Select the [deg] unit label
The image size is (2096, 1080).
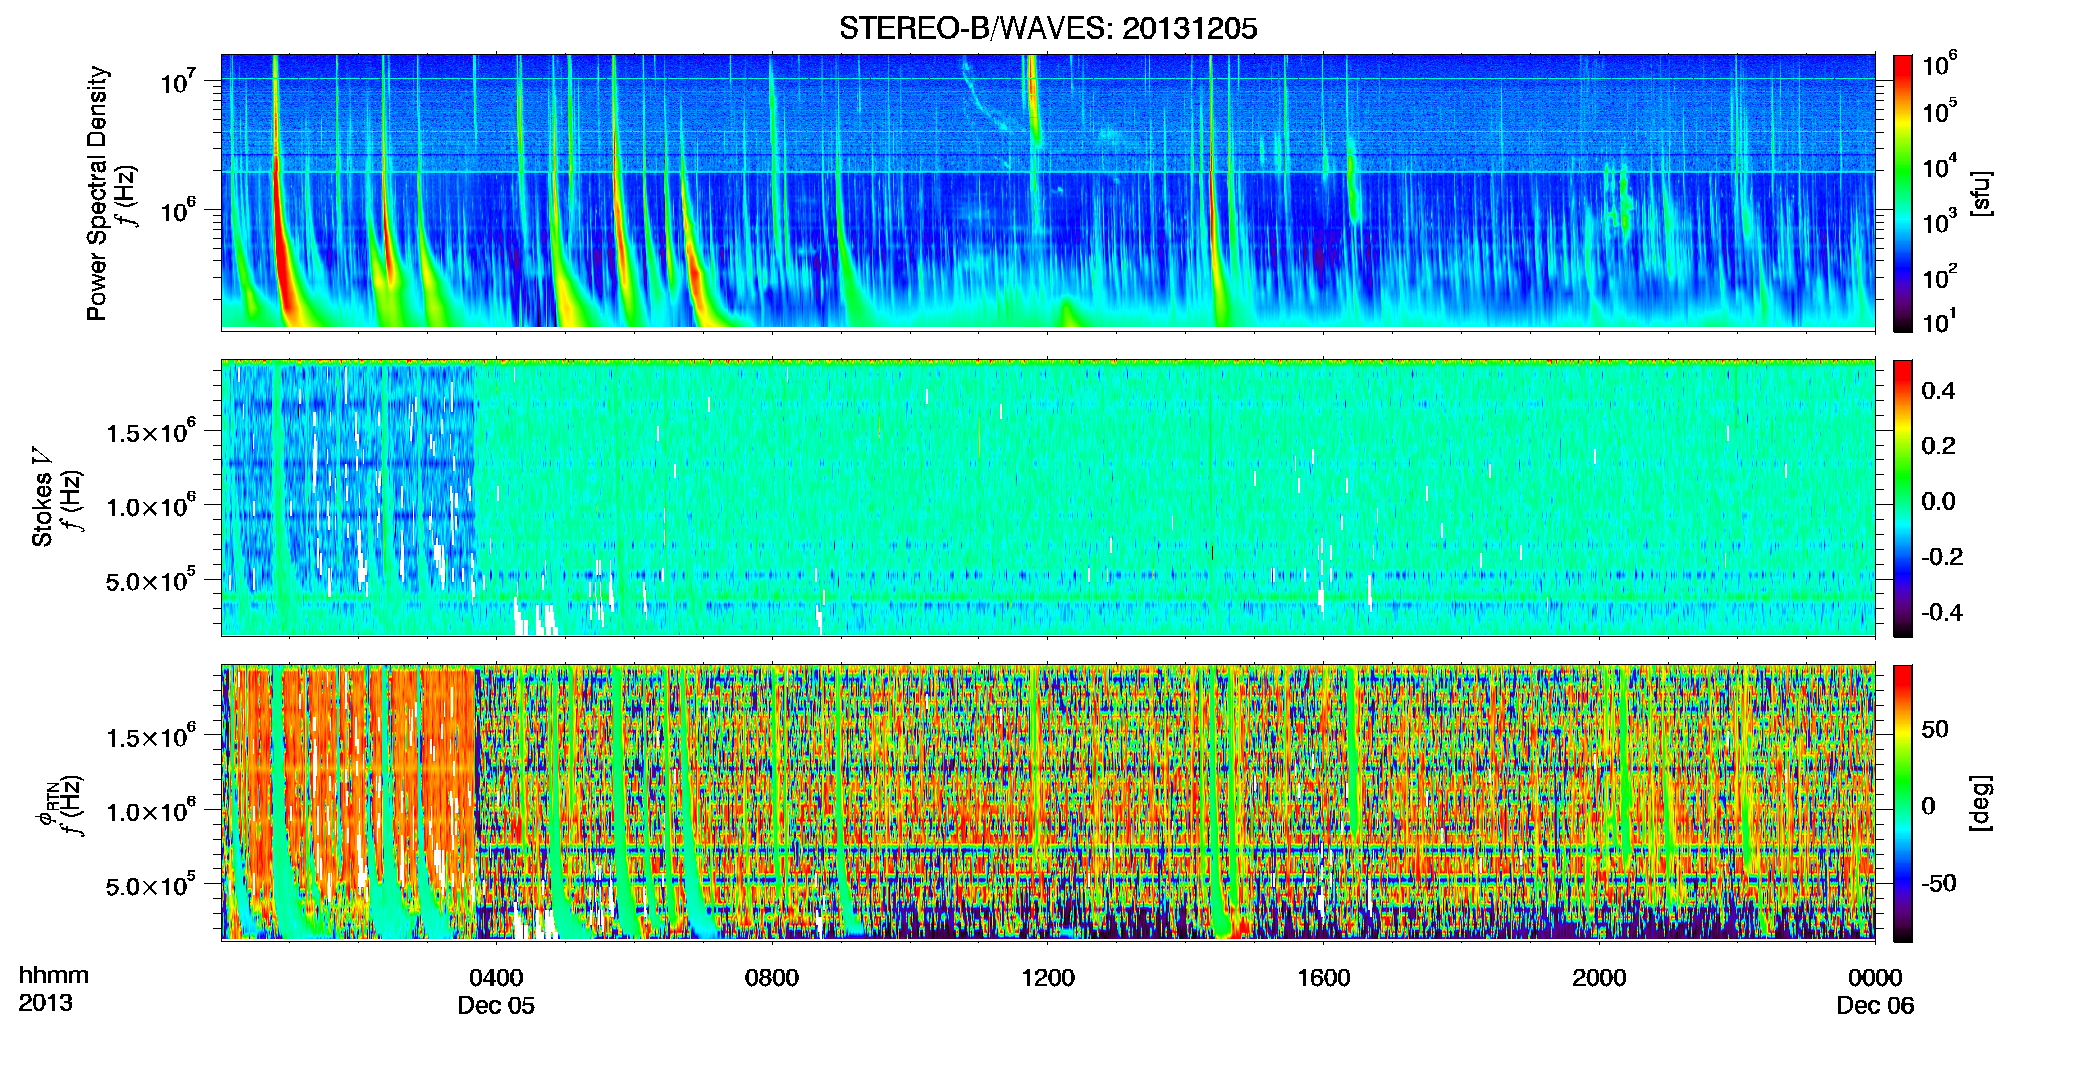click(1982, 803)
